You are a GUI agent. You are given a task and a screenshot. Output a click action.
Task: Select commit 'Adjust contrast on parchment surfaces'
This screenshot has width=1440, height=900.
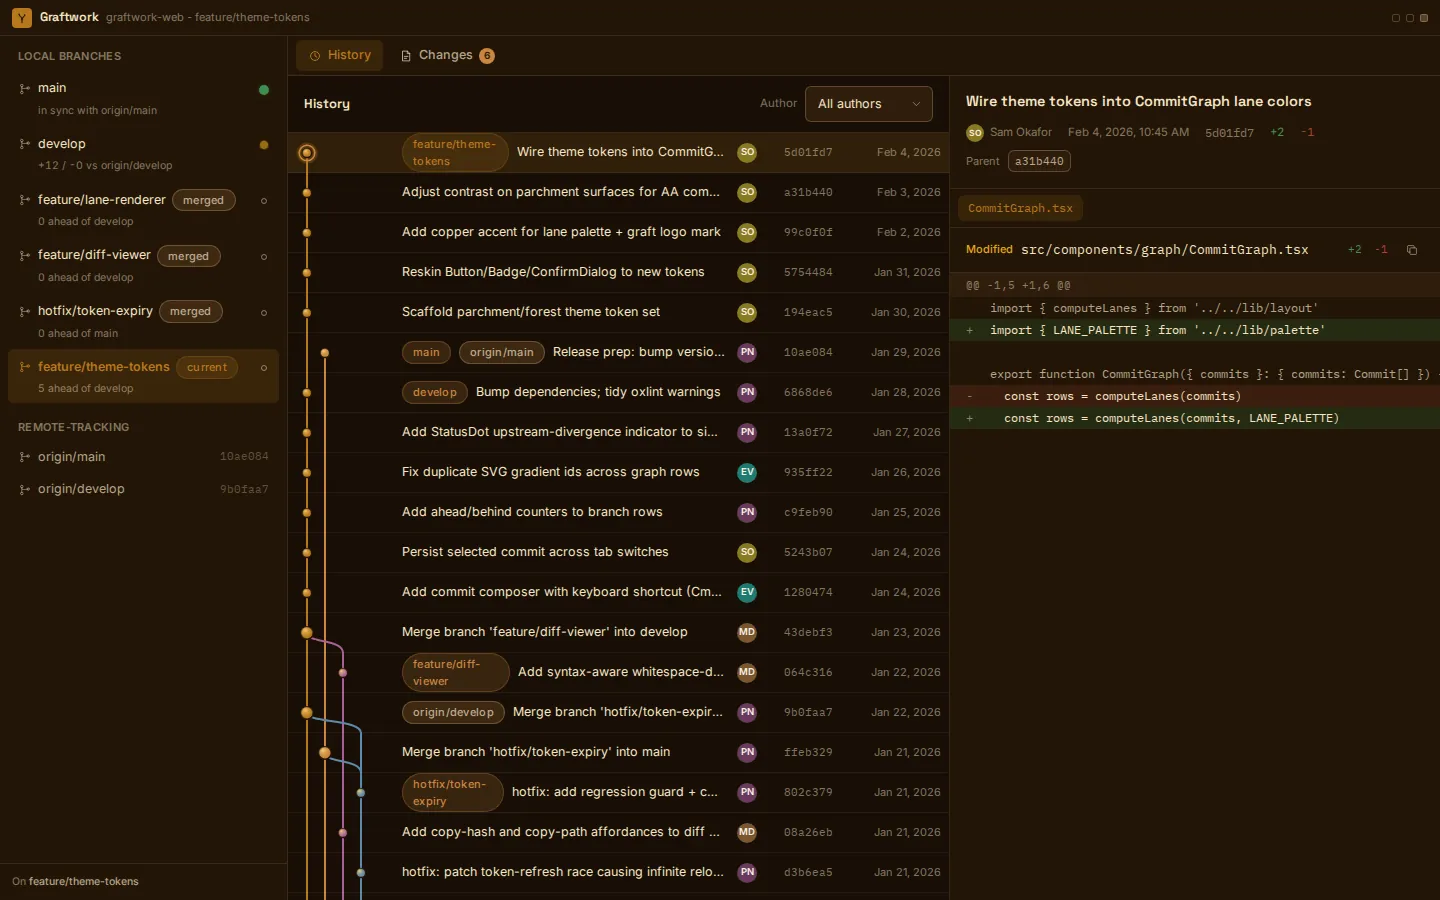[618, 192]
